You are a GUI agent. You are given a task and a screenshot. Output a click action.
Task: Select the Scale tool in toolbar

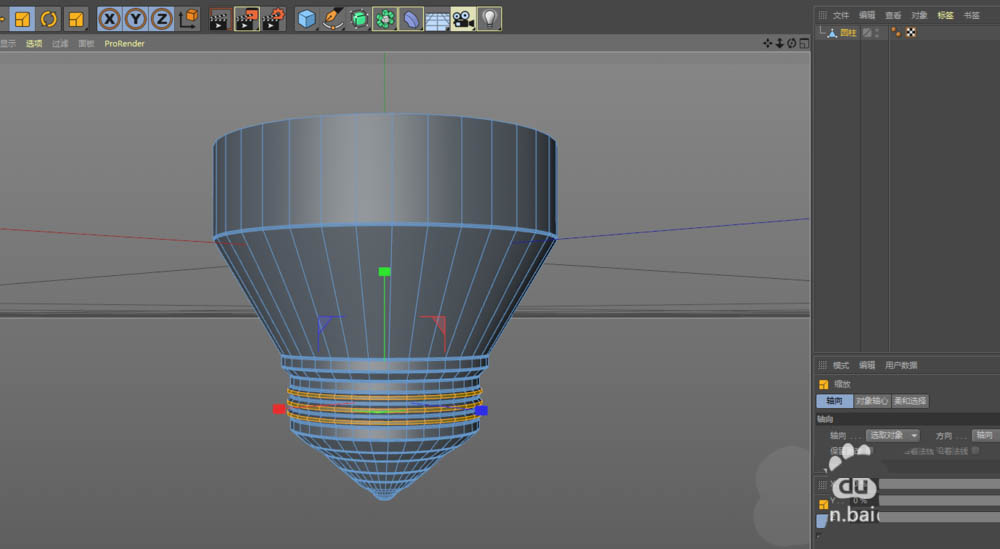click(22, 19)
